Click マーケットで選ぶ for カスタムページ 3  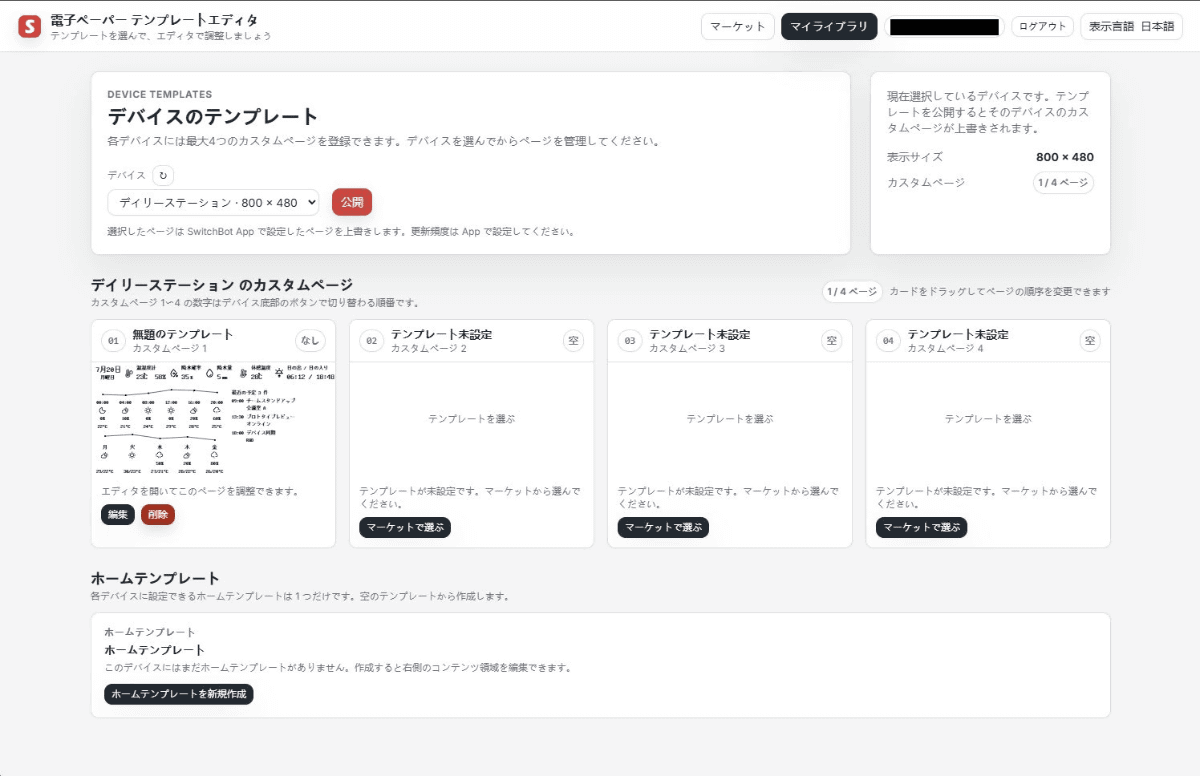(x=663, y=527)
